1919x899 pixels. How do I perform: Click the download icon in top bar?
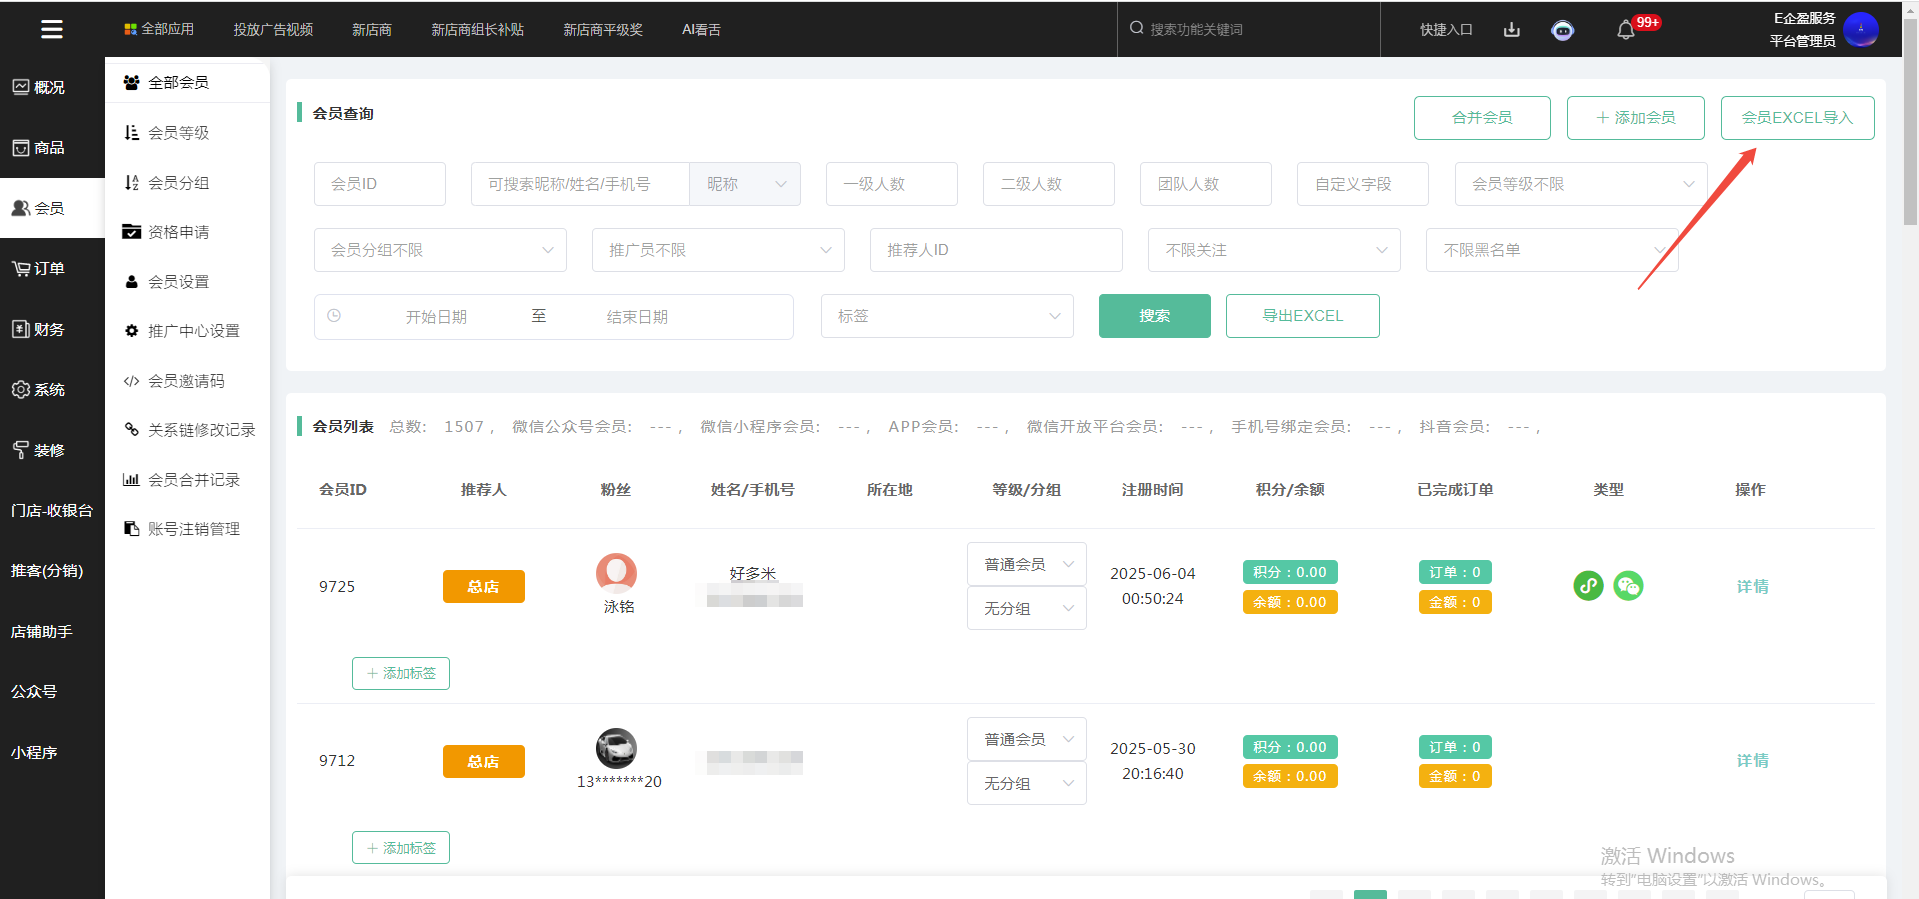pos(1511,30)
